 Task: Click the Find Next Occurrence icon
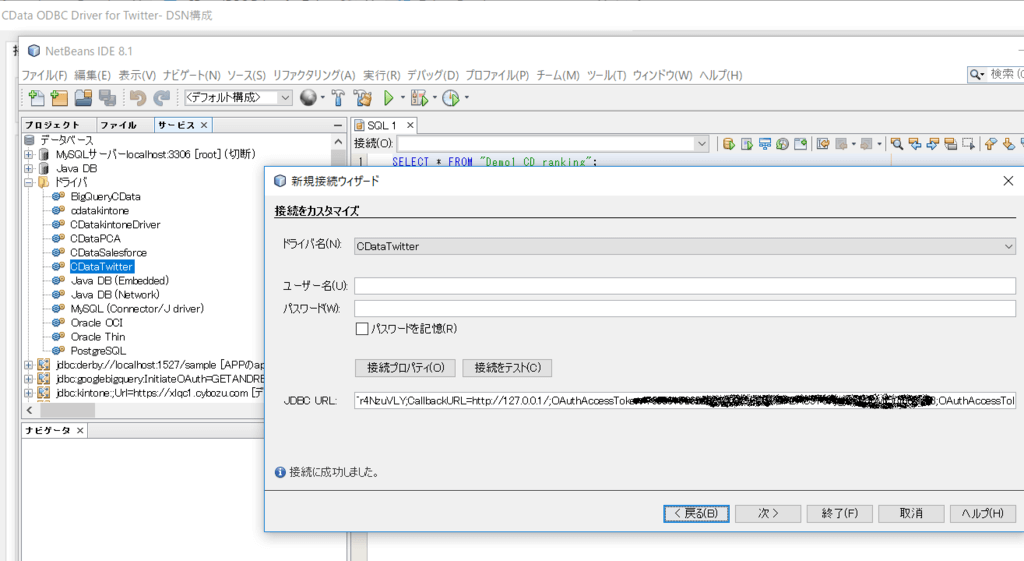coord(933,144)
